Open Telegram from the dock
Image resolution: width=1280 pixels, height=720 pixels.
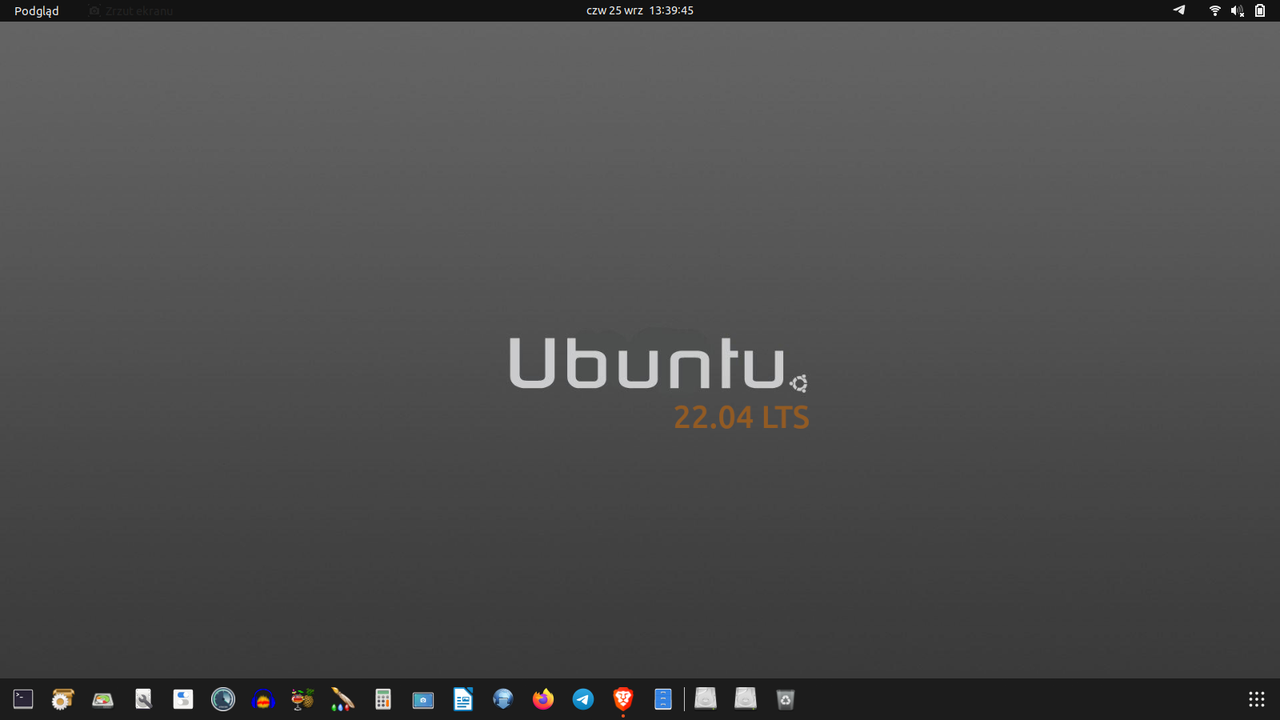[583, 700]
